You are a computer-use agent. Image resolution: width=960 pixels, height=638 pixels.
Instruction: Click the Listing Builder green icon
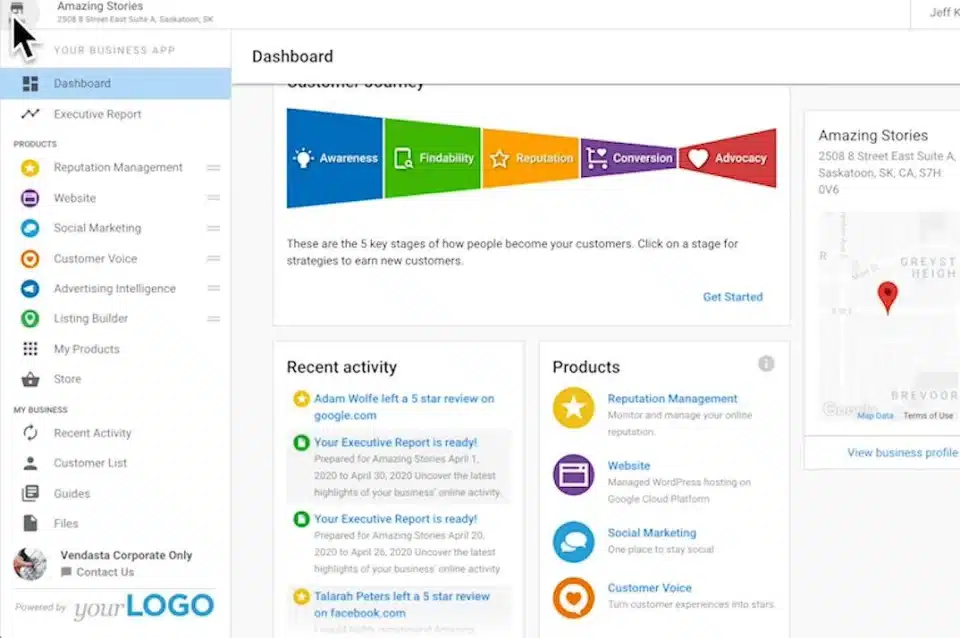[27, 318]
